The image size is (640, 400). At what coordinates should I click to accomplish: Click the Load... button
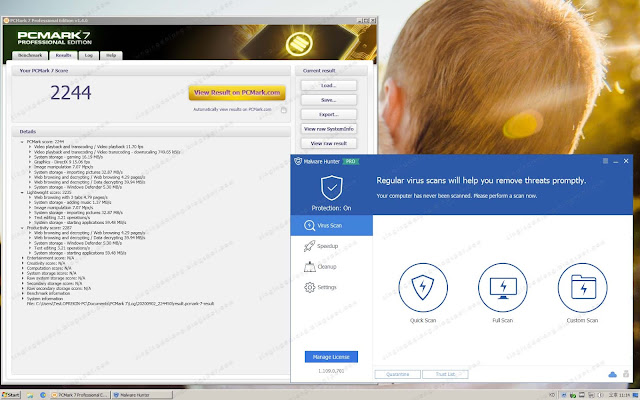pyautogui.click(x=329, y=85)
